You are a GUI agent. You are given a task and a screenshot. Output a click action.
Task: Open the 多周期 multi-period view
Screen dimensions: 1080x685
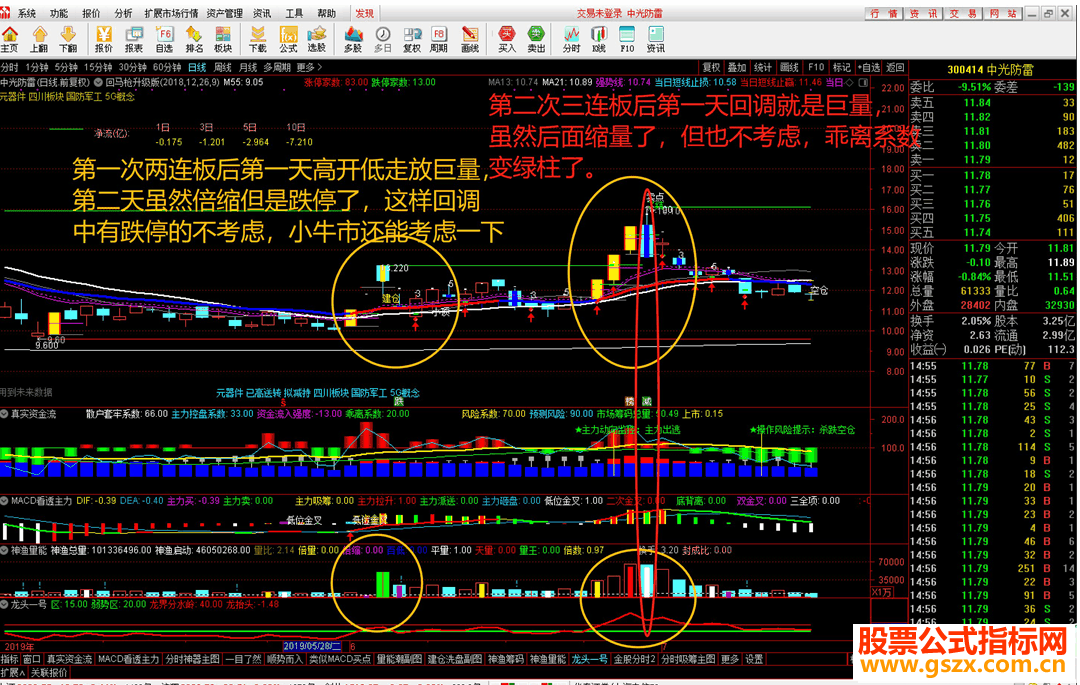point(277,67)
